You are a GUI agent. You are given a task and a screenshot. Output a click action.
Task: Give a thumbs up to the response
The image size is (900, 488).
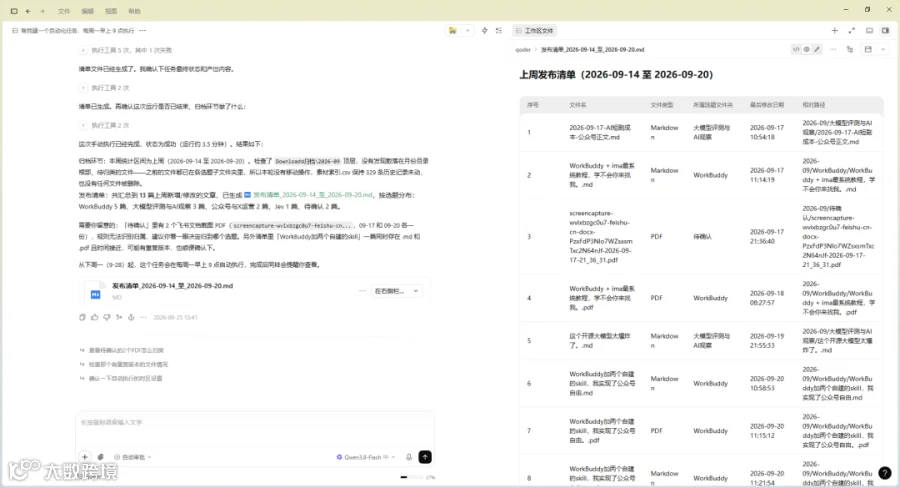[95, 317]
